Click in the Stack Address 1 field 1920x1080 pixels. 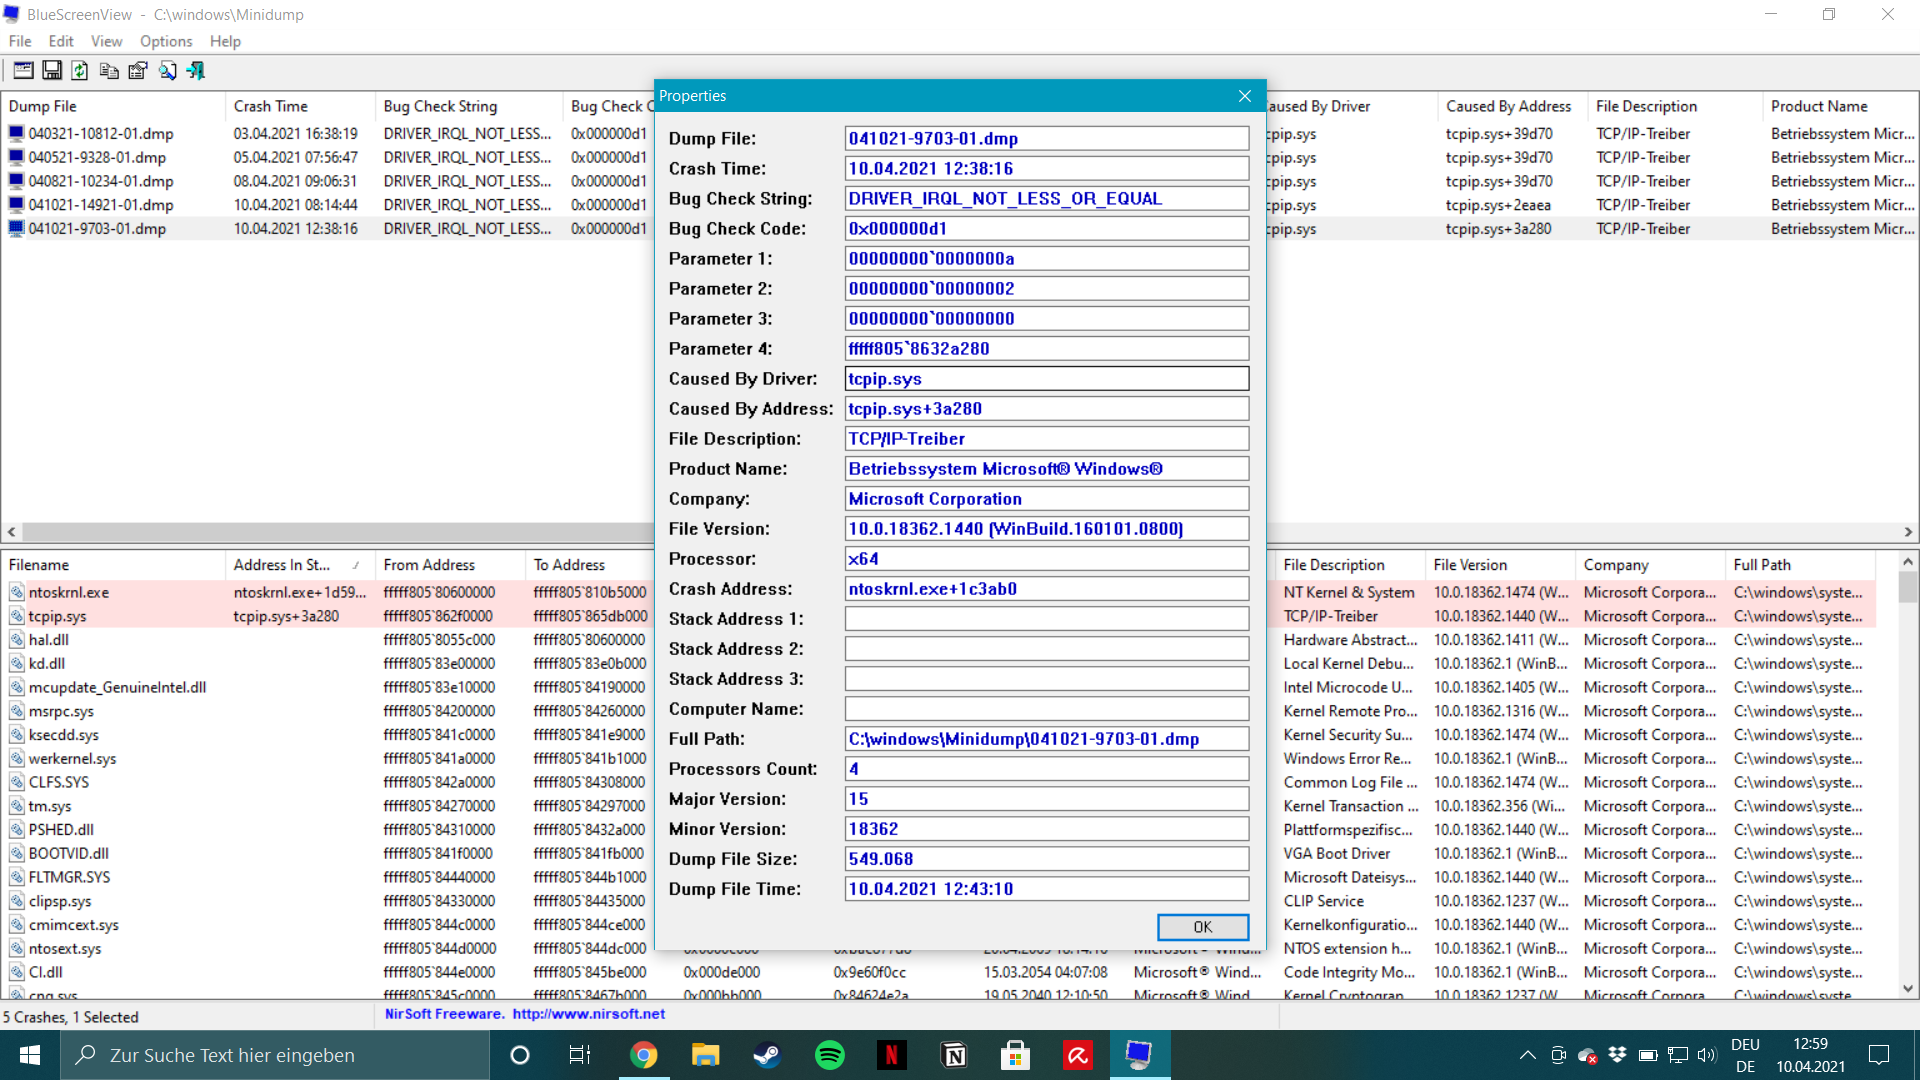tap(1047, 618)
